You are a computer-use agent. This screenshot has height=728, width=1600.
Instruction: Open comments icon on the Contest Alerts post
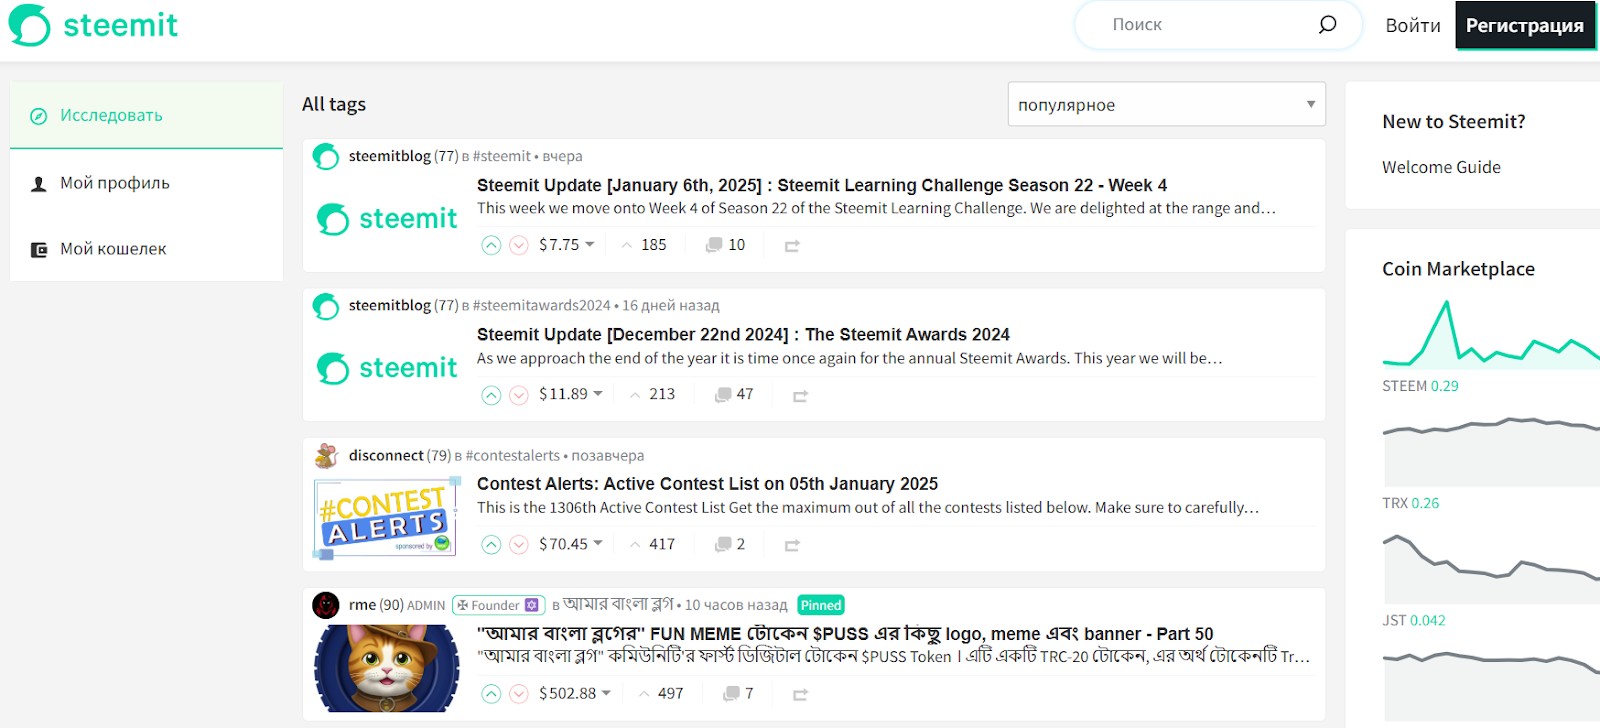click(723, 544)
